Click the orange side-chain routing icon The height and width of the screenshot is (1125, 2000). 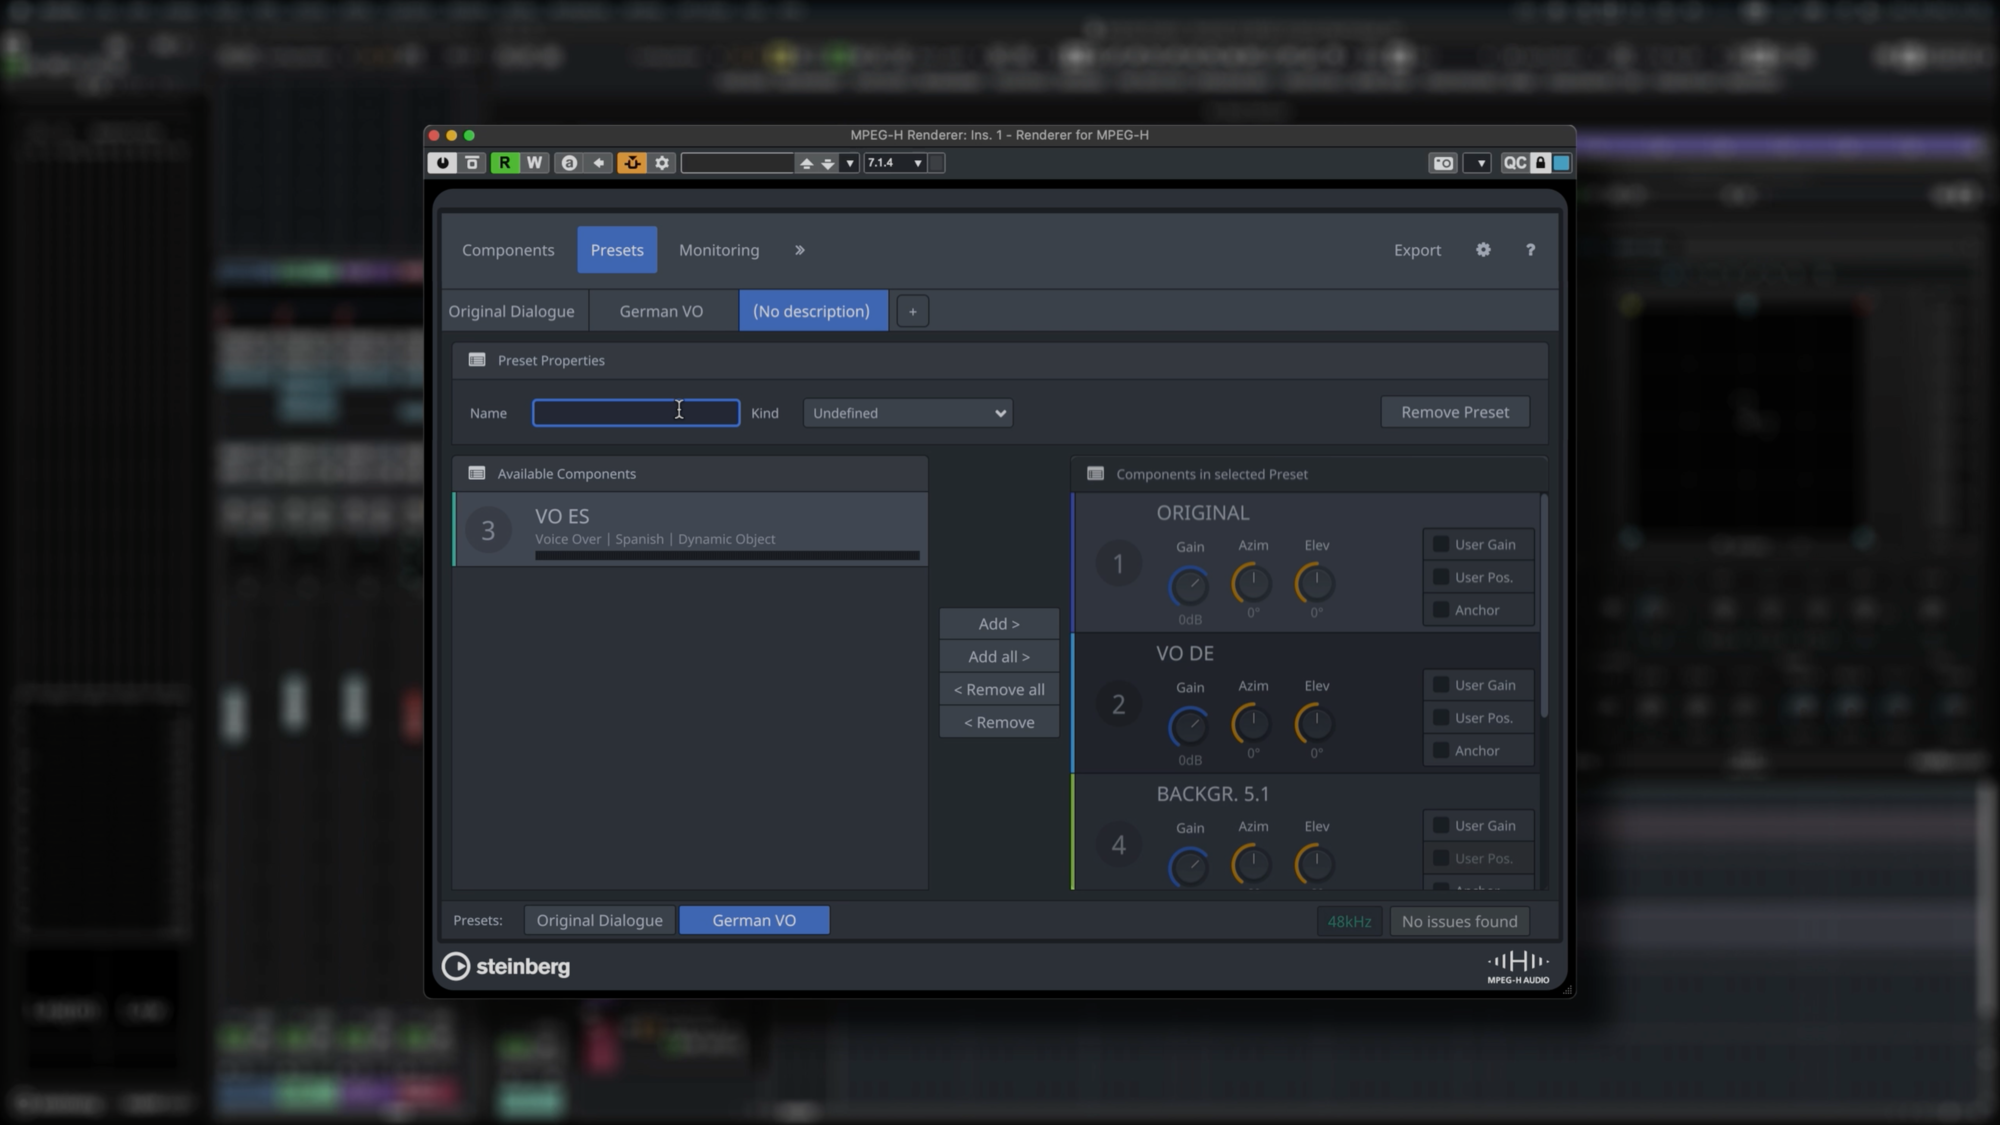pyautogui.click(x=632, y=163)
